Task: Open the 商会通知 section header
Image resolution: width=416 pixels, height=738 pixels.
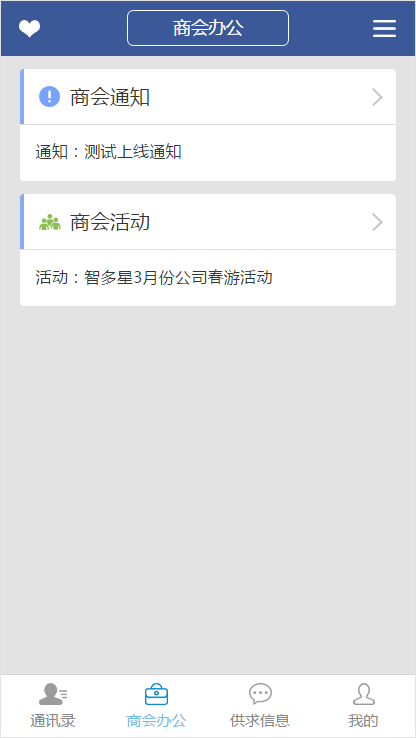Action: tap(208, 97)
